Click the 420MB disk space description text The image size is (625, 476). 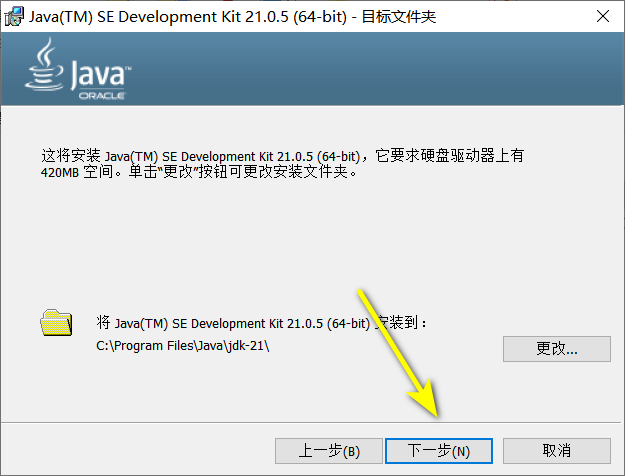click(282, 163)
